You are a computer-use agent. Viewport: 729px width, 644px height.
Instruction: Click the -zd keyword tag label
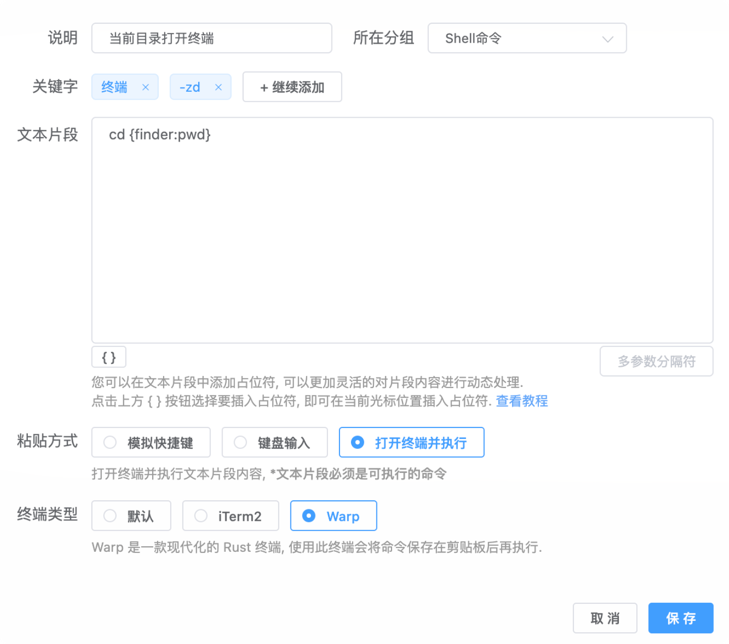coord(190,87)
